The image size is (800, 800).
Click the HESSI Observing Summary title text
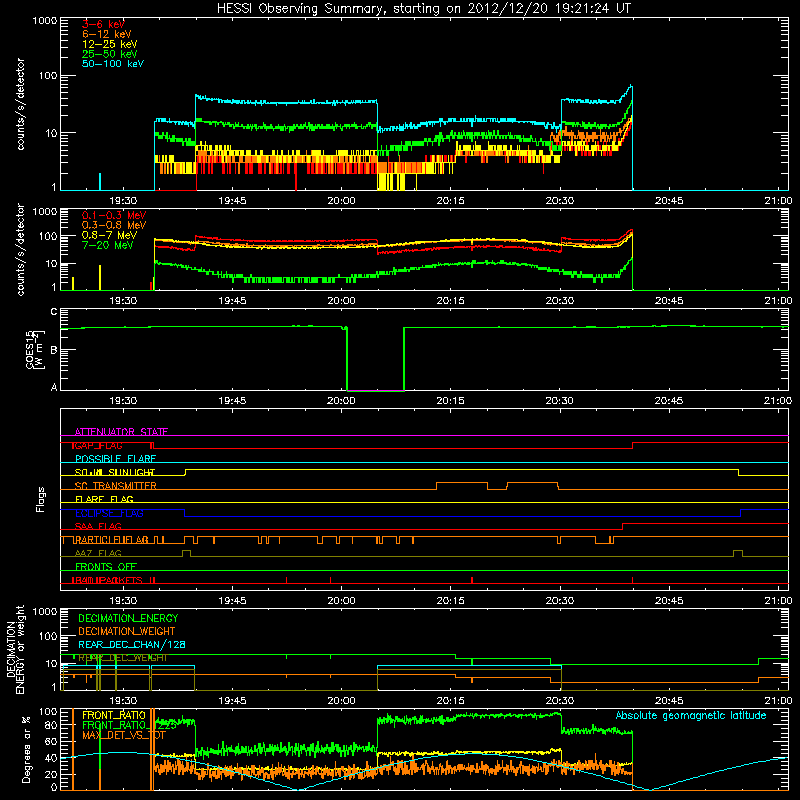(423, 9)
